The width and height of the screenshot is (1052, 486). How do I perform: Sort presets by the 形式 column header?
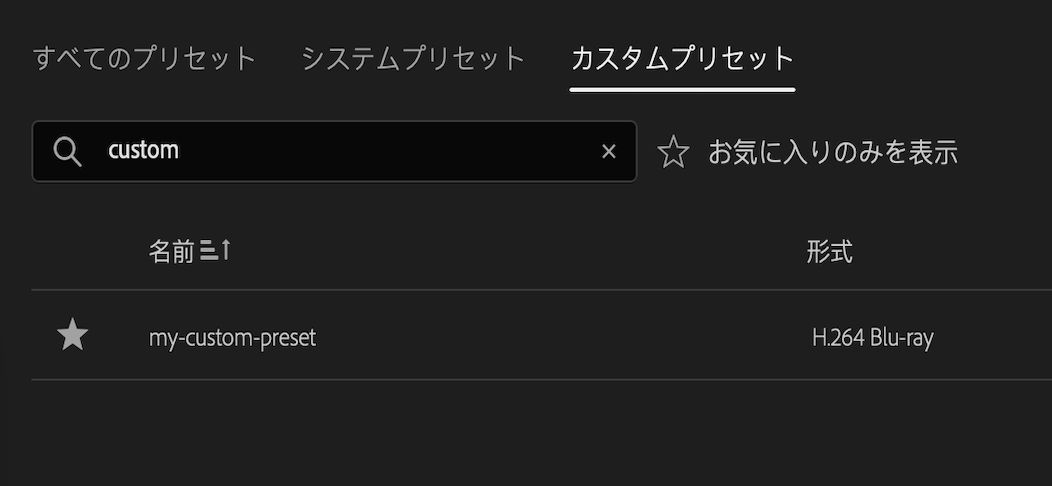(829, 252)
